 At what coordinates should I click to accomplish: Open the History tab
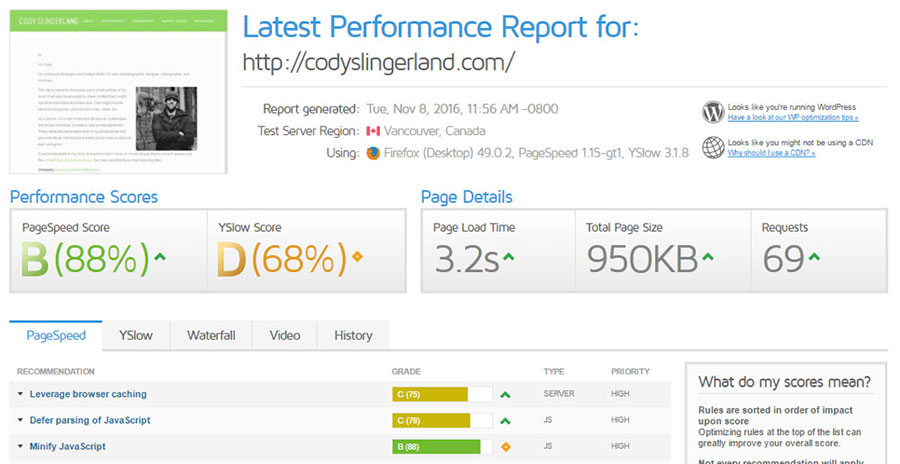point(353,335)
